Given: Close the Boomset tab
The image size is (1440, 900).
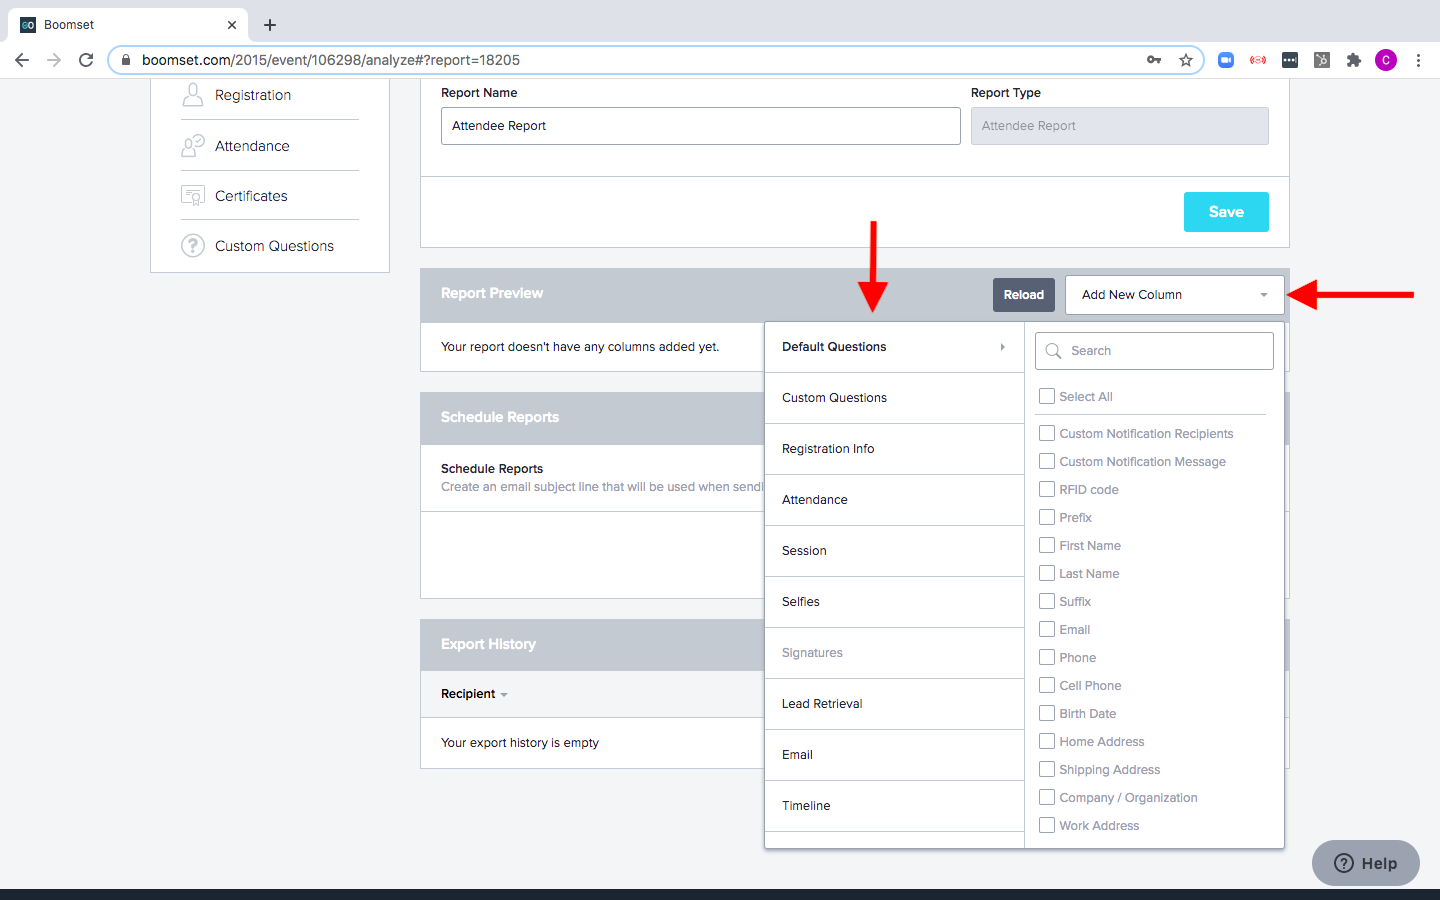Looking at the screenshot, I should [x=232, y=25].
